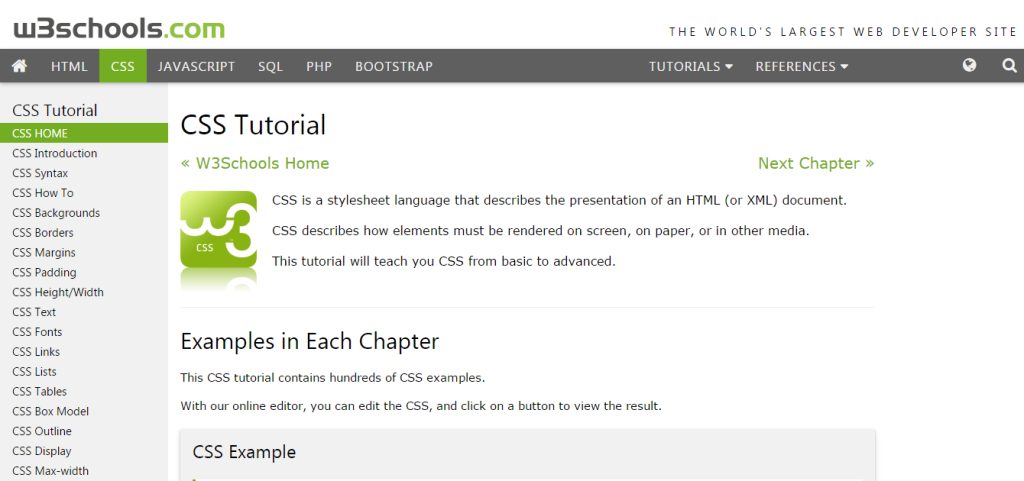Select CSS Syntax in sidebar
Image resolution: width=1024 pixels, height=481 pixels.
point(40,173)
